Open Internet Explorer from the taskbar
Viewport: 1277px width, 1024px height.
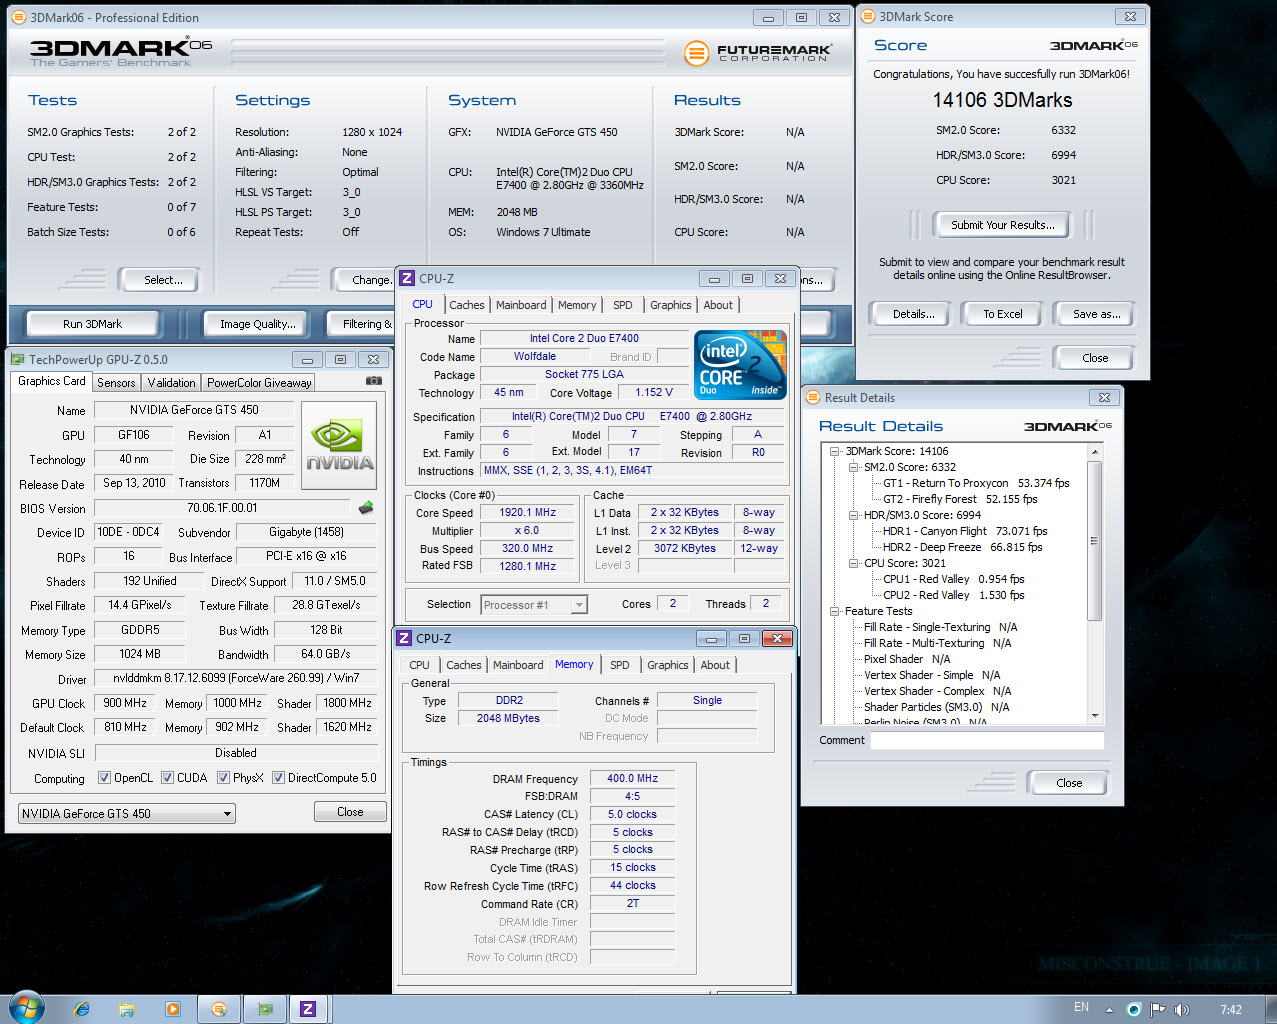click(82, 1009)
